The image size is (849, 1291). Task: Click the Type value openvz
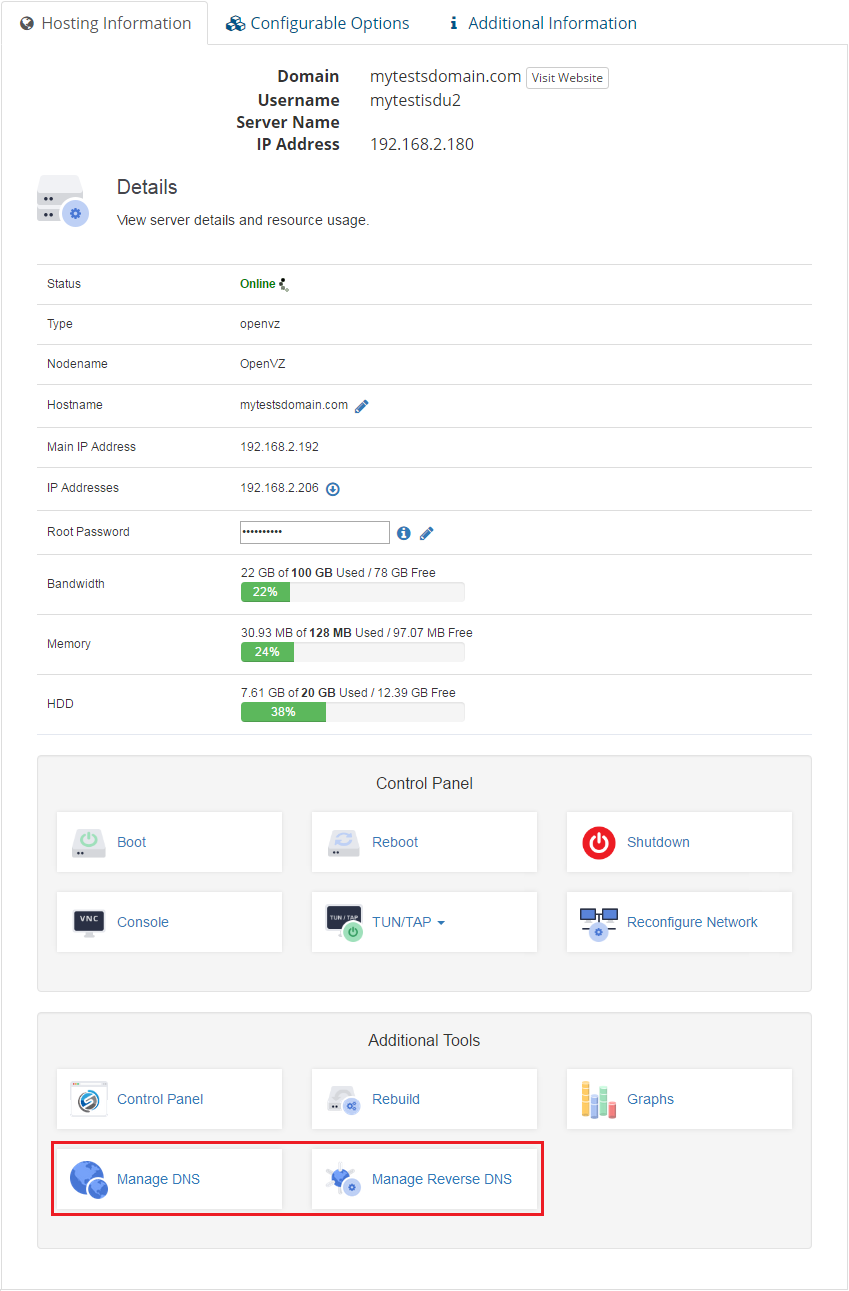tap(260, 324)
